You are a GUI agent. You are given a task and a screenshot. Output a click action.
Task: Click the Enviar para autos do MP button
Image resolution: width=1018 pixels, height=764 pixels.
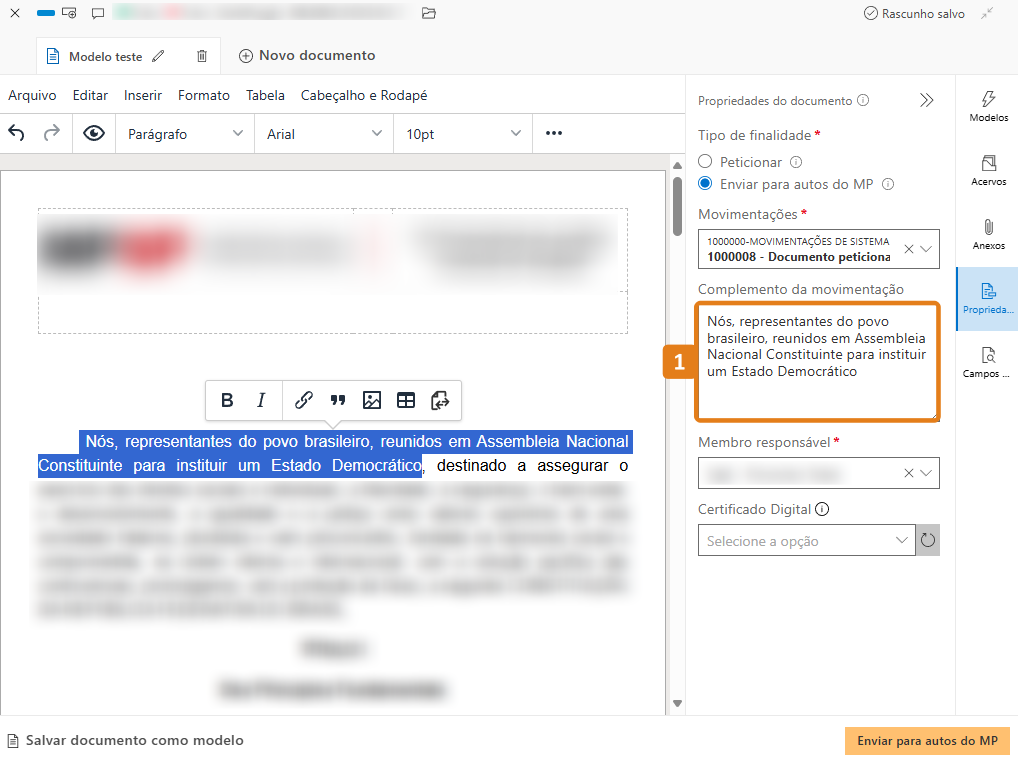[927, 741]
